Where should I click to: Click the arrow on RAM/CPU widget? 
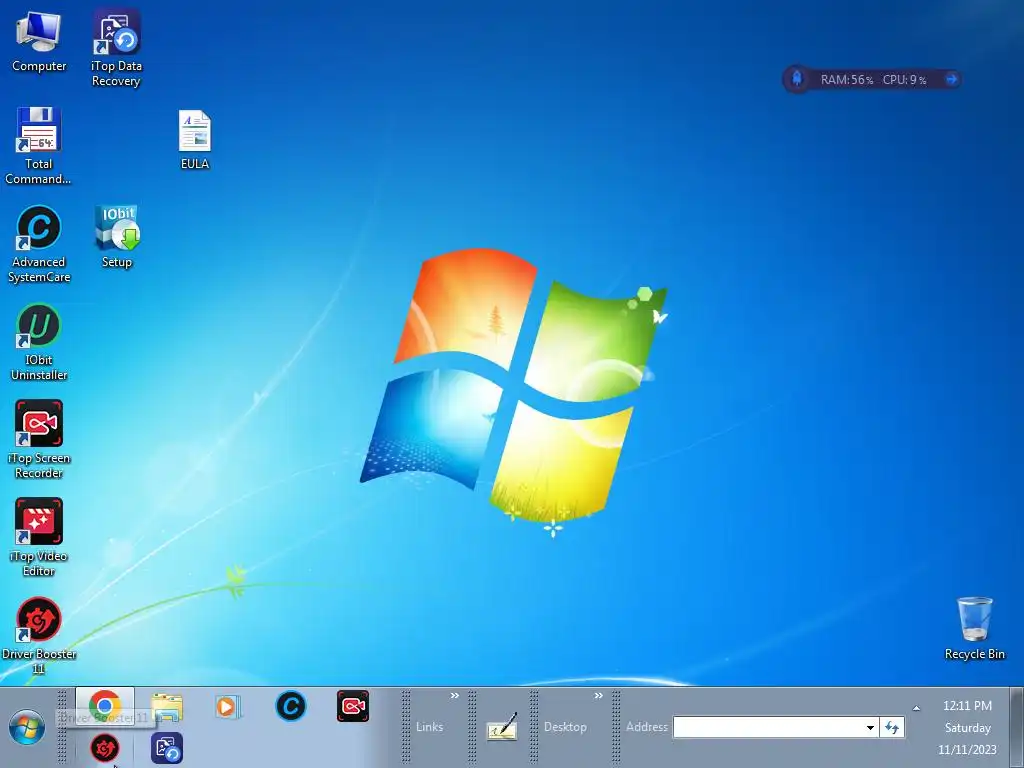[952, 79]
